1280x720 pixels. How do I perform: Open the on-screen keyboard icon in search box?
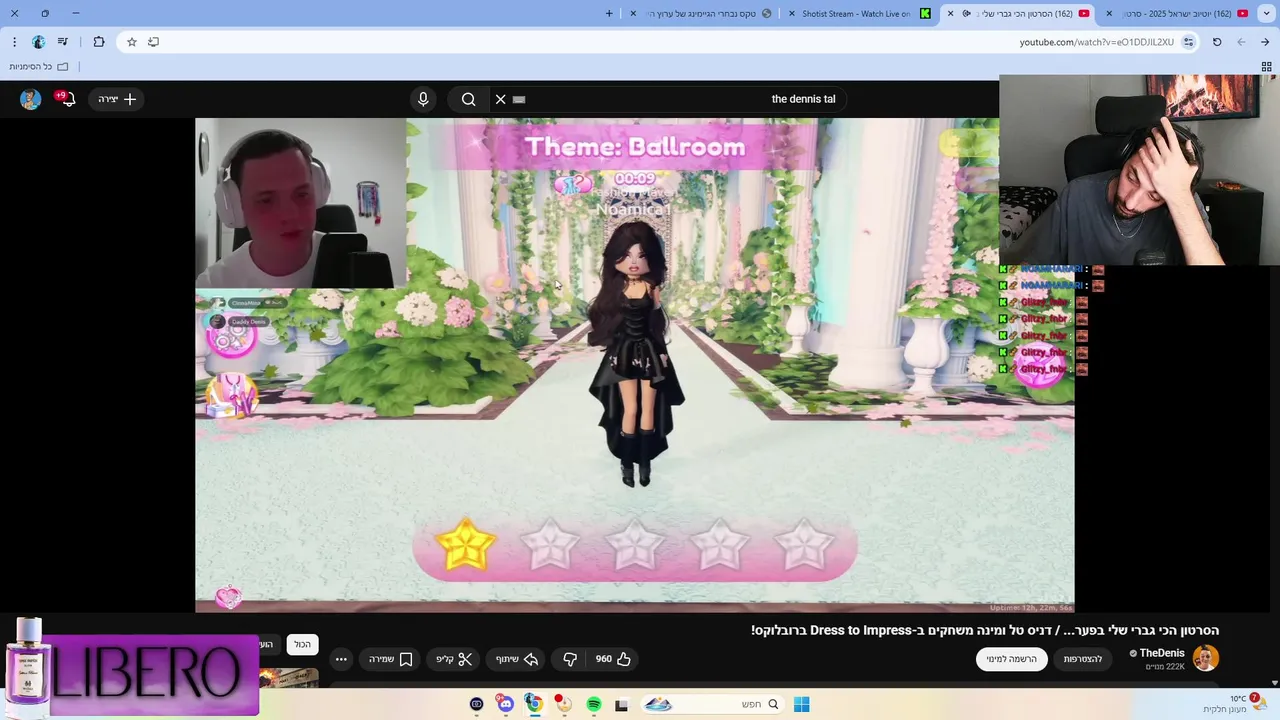(519, 99)
